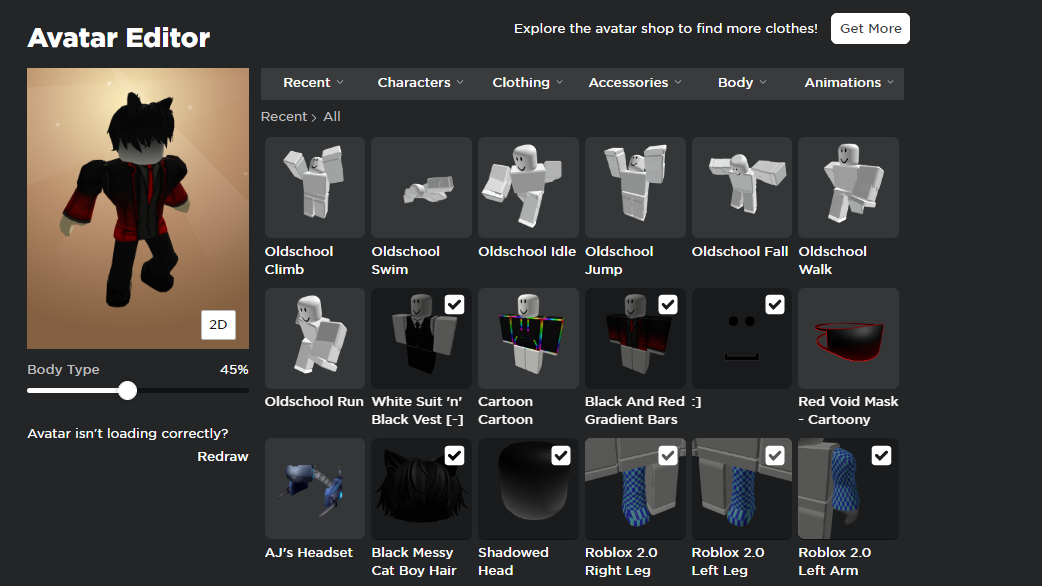Image resolution: width=1042 pixels, height=586 pixels.
Task: Click the Oldschool Run name text
Action: [314, 402]
